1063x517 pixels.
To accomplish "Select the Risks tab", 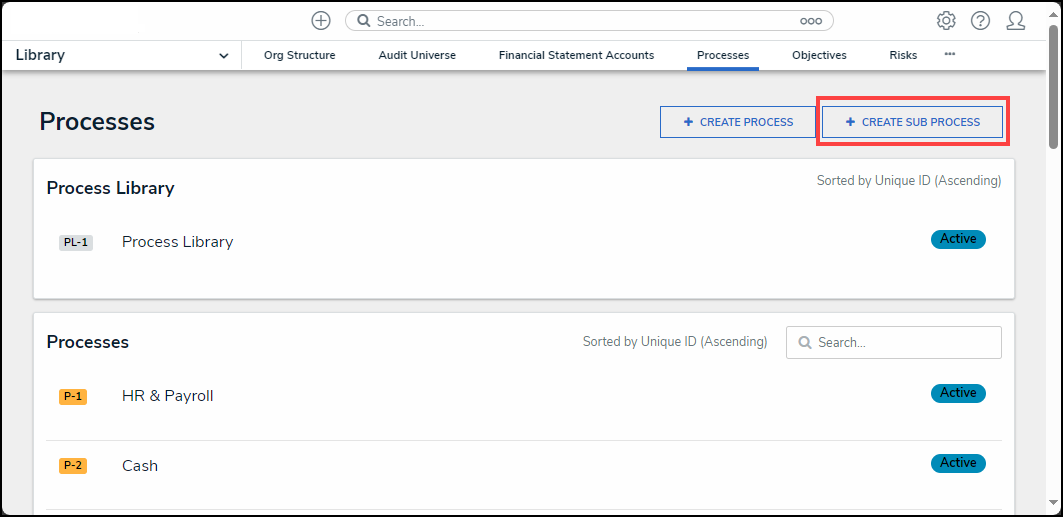I will pos(902,56).
